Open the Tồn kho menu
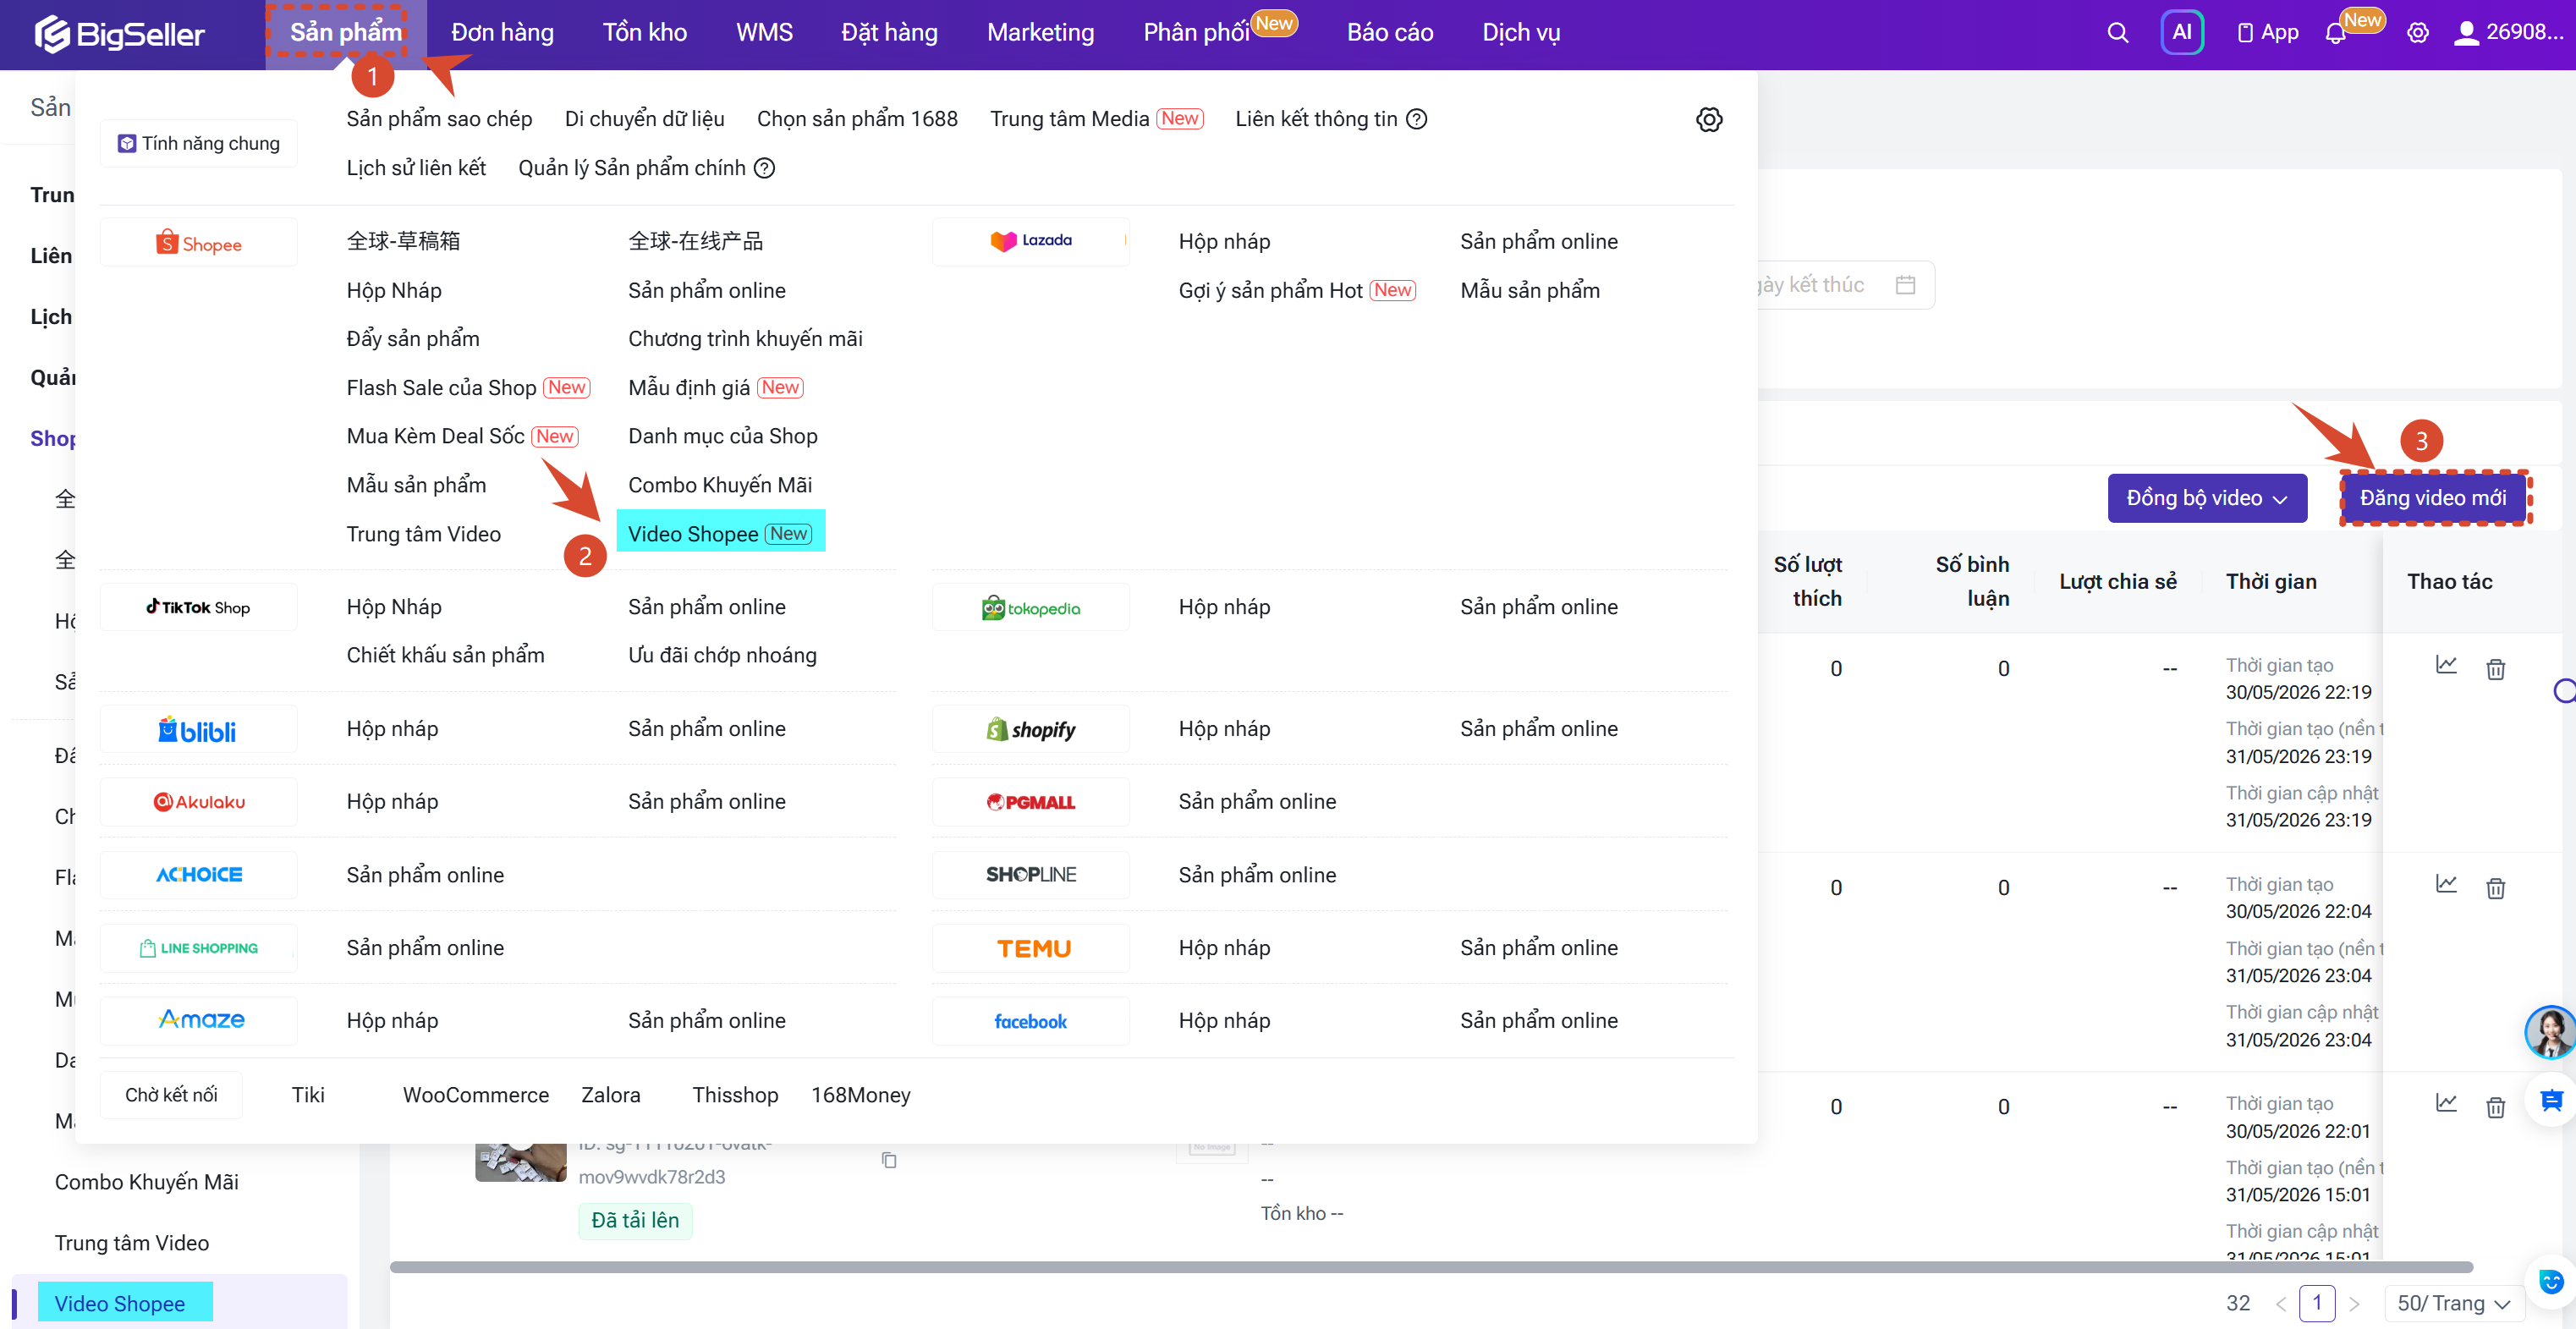The width and height of the screenshot is (2576, 1329). tap(644, 33)
